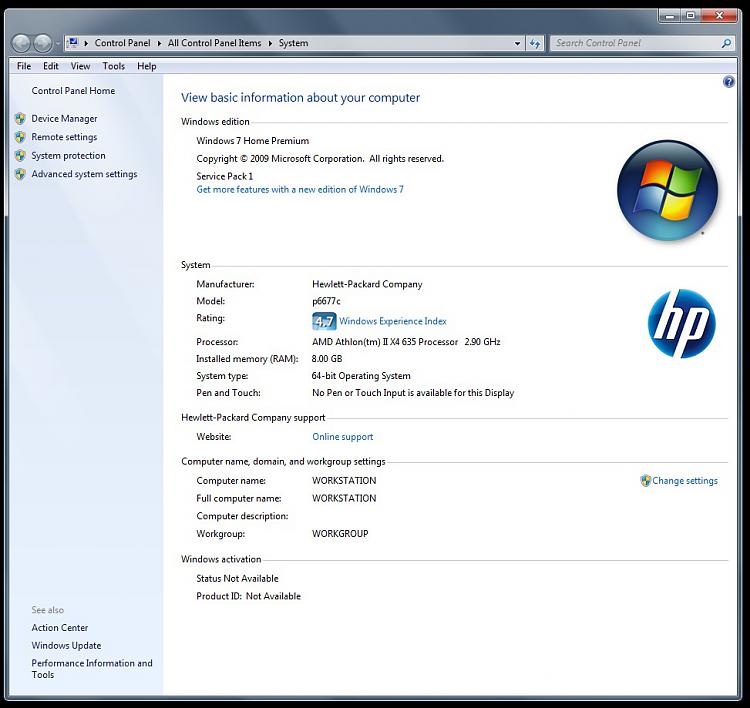Image resolution: width=750 pixels, height=708 pixels.
Task: Click shield icon beside Advanced system settings
Action: [20, 174]
